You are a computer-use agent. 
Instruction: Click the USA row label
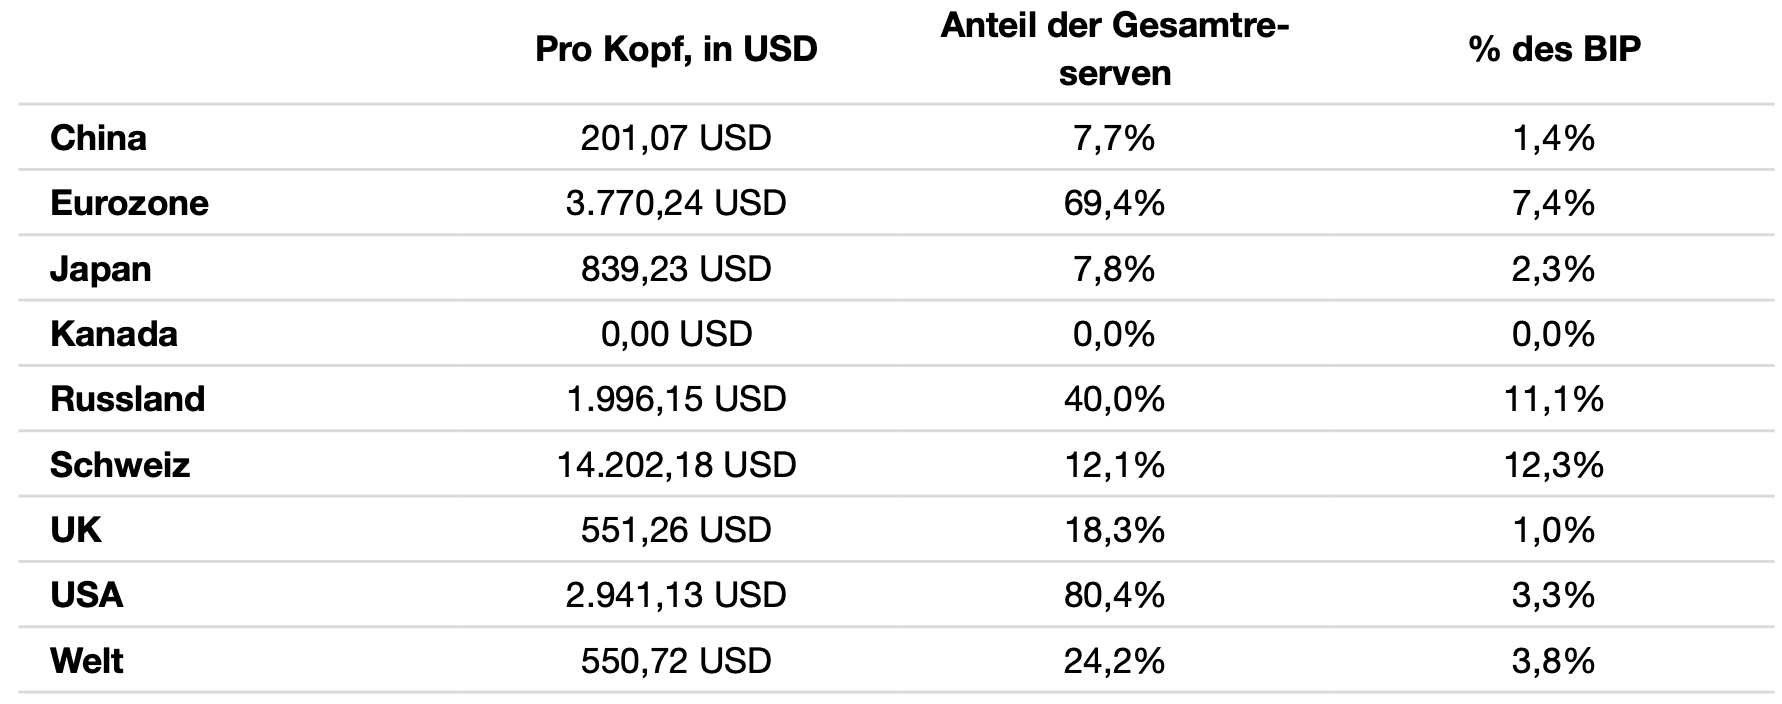point(86,596)
